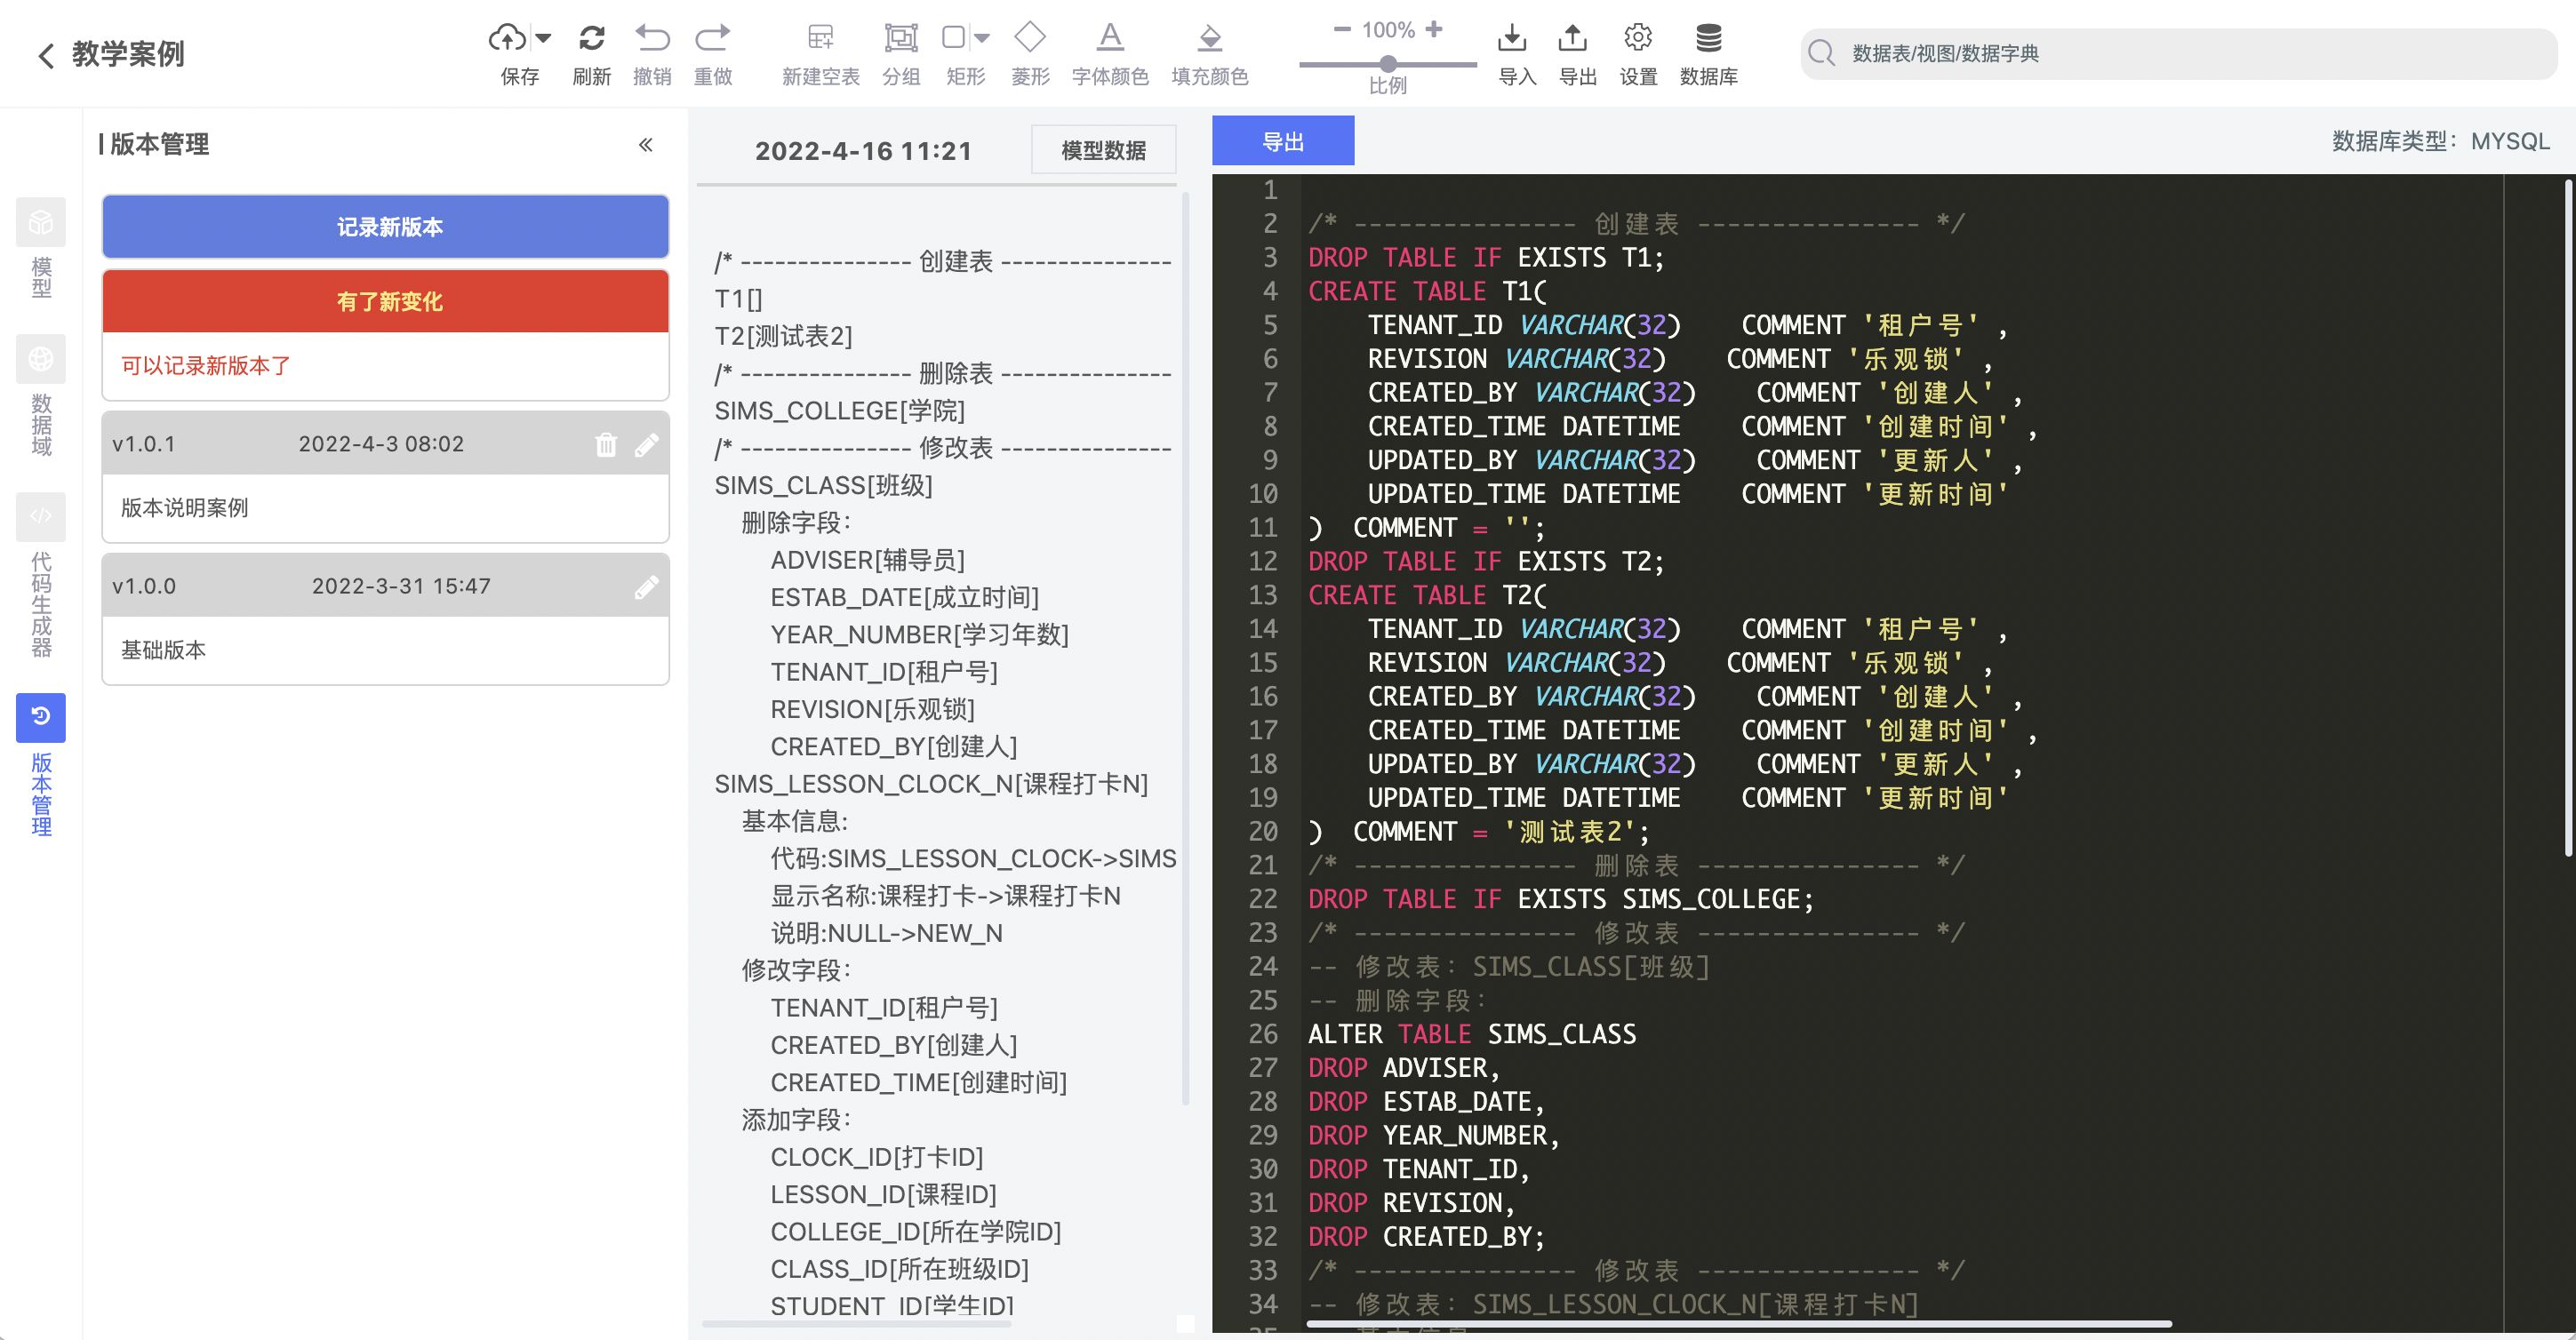Open the Database toolbar icon
2576x1340 pixels.
point(1708,39)
